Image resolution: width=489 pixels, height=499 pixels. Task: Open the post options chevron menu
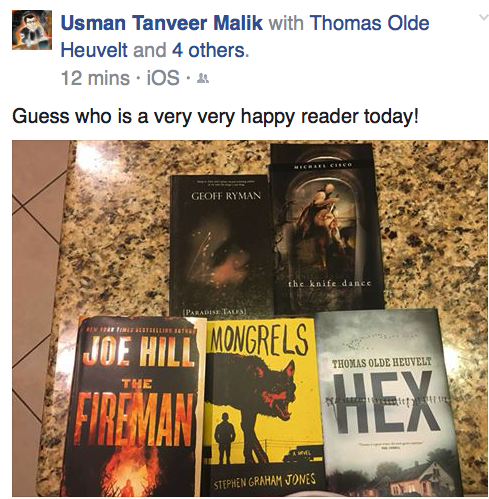(x=483, y=17)
